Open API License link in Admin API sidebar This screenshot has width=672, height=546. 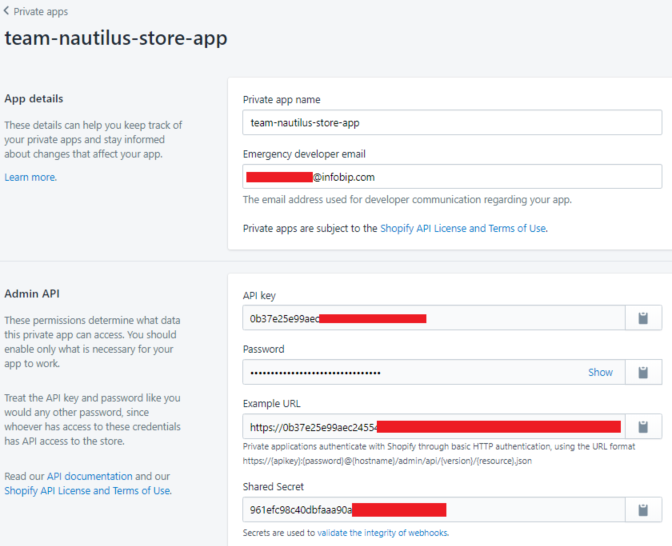point(87,491)
